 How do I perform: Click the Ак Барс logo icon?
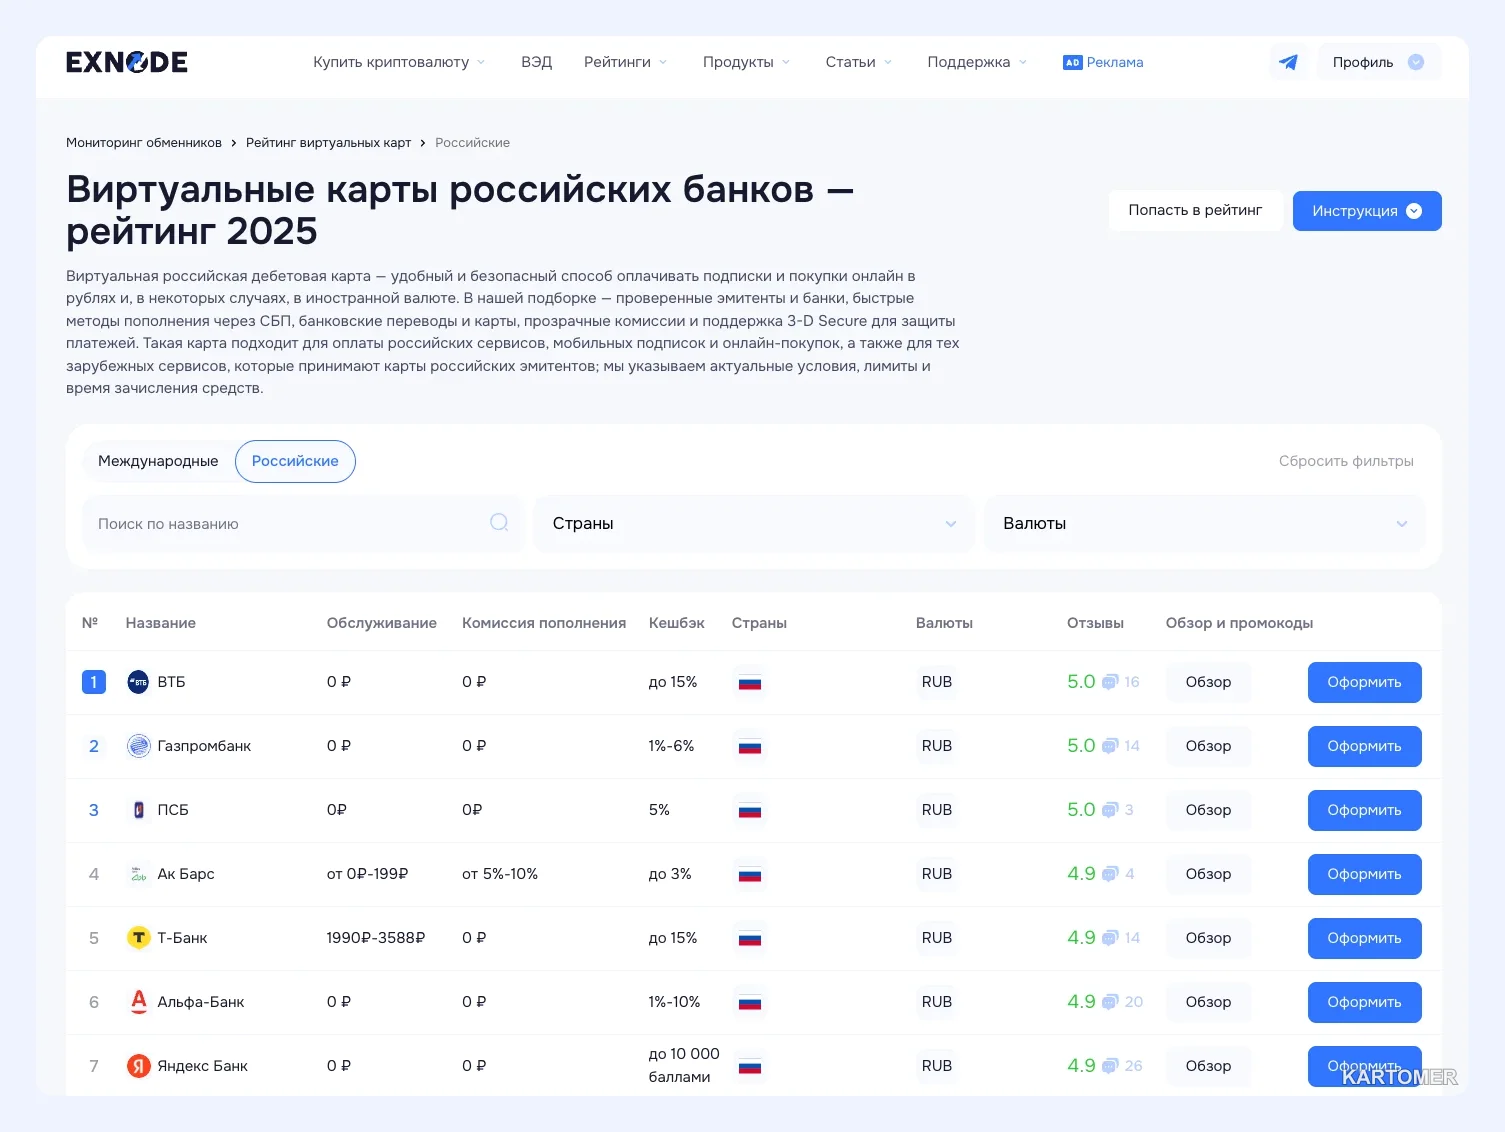[x=138, y=874]
